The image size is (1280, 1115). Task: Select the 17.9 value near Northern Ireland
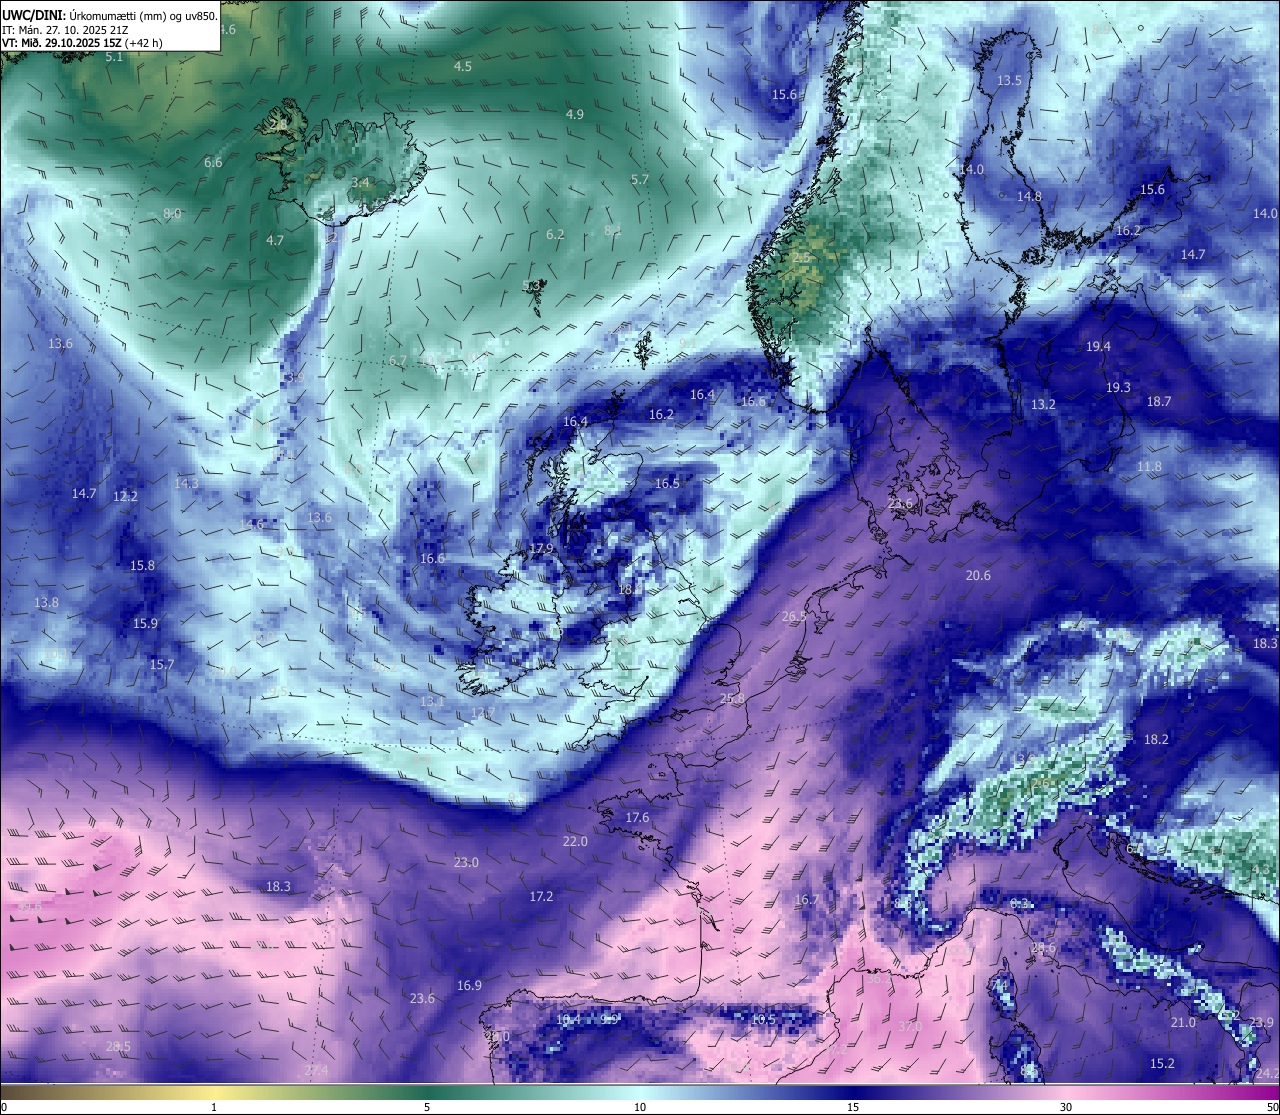pos(541,548)
